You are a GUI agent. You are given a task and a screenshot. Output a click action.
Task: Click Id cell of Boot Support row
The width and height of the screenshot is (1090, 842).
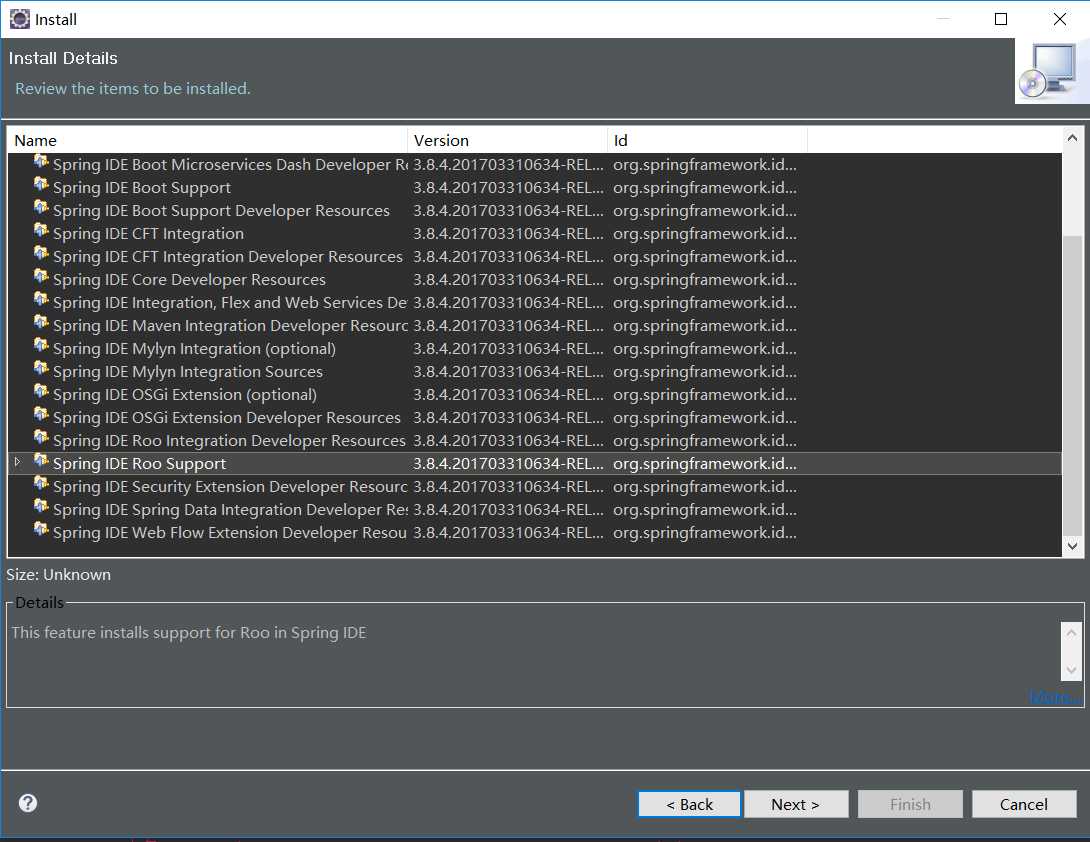(705, 188)
